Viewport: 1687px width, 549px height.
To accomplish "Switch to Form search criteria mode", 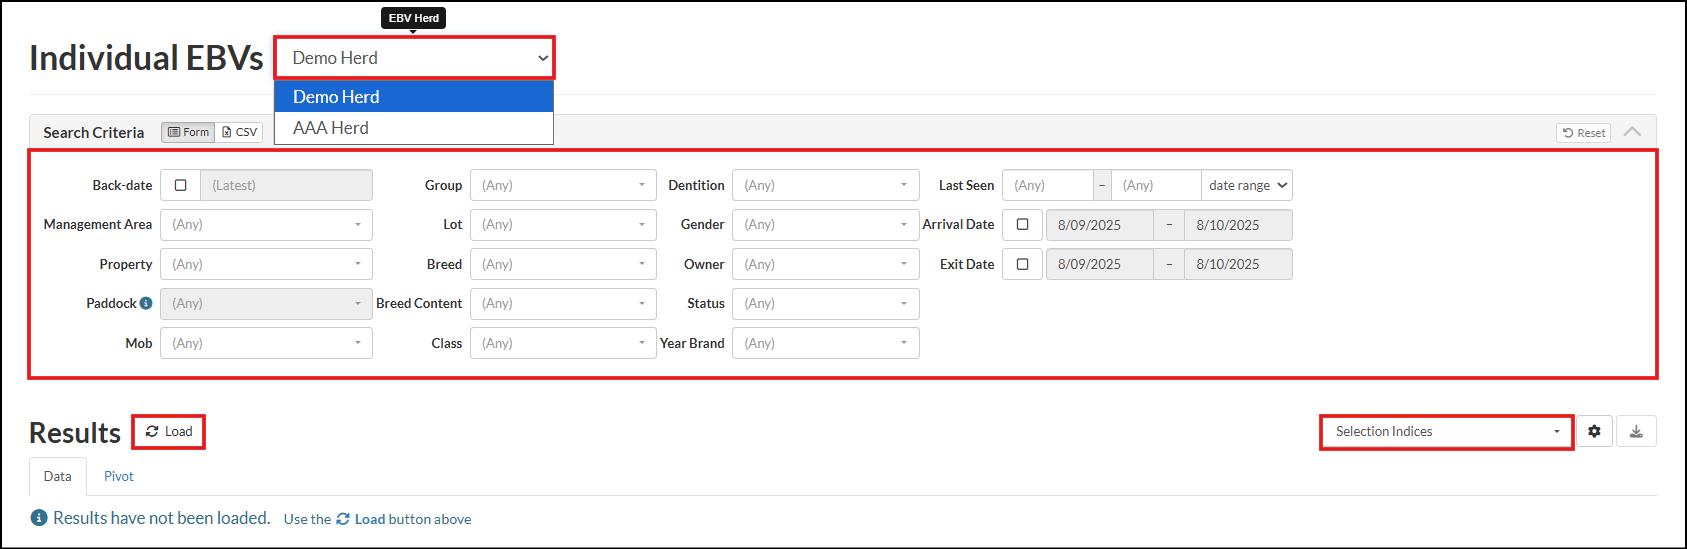I will [188, 132].
